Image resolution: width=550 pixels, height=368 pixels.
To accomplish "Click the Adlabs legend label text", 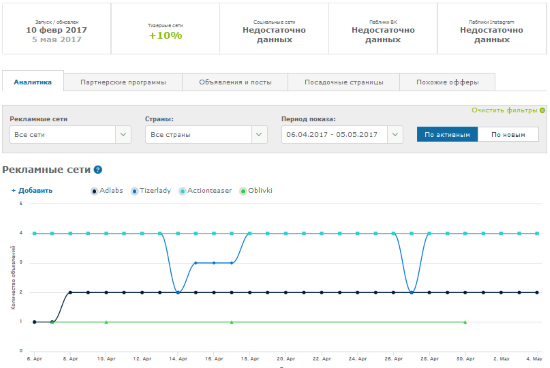I will tap(111, 190).
